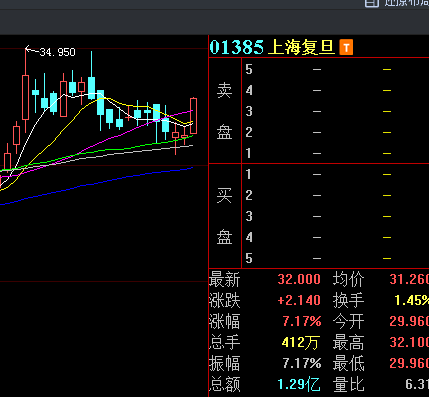
Task: Click the 34.950 high price marker
Action: click(57, 52)
